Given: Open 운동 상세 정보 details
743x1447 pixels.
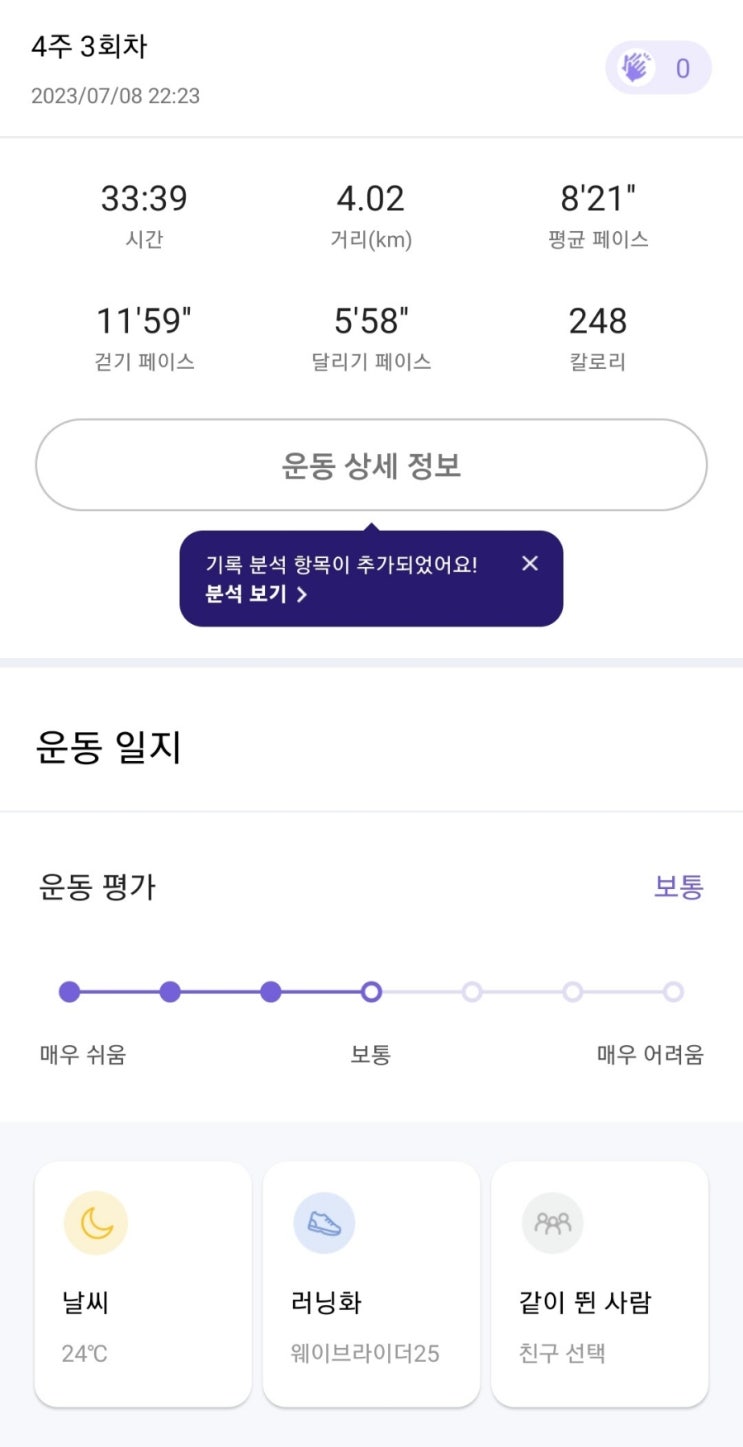Looking at the screenshot, I should tap(371, 466).
